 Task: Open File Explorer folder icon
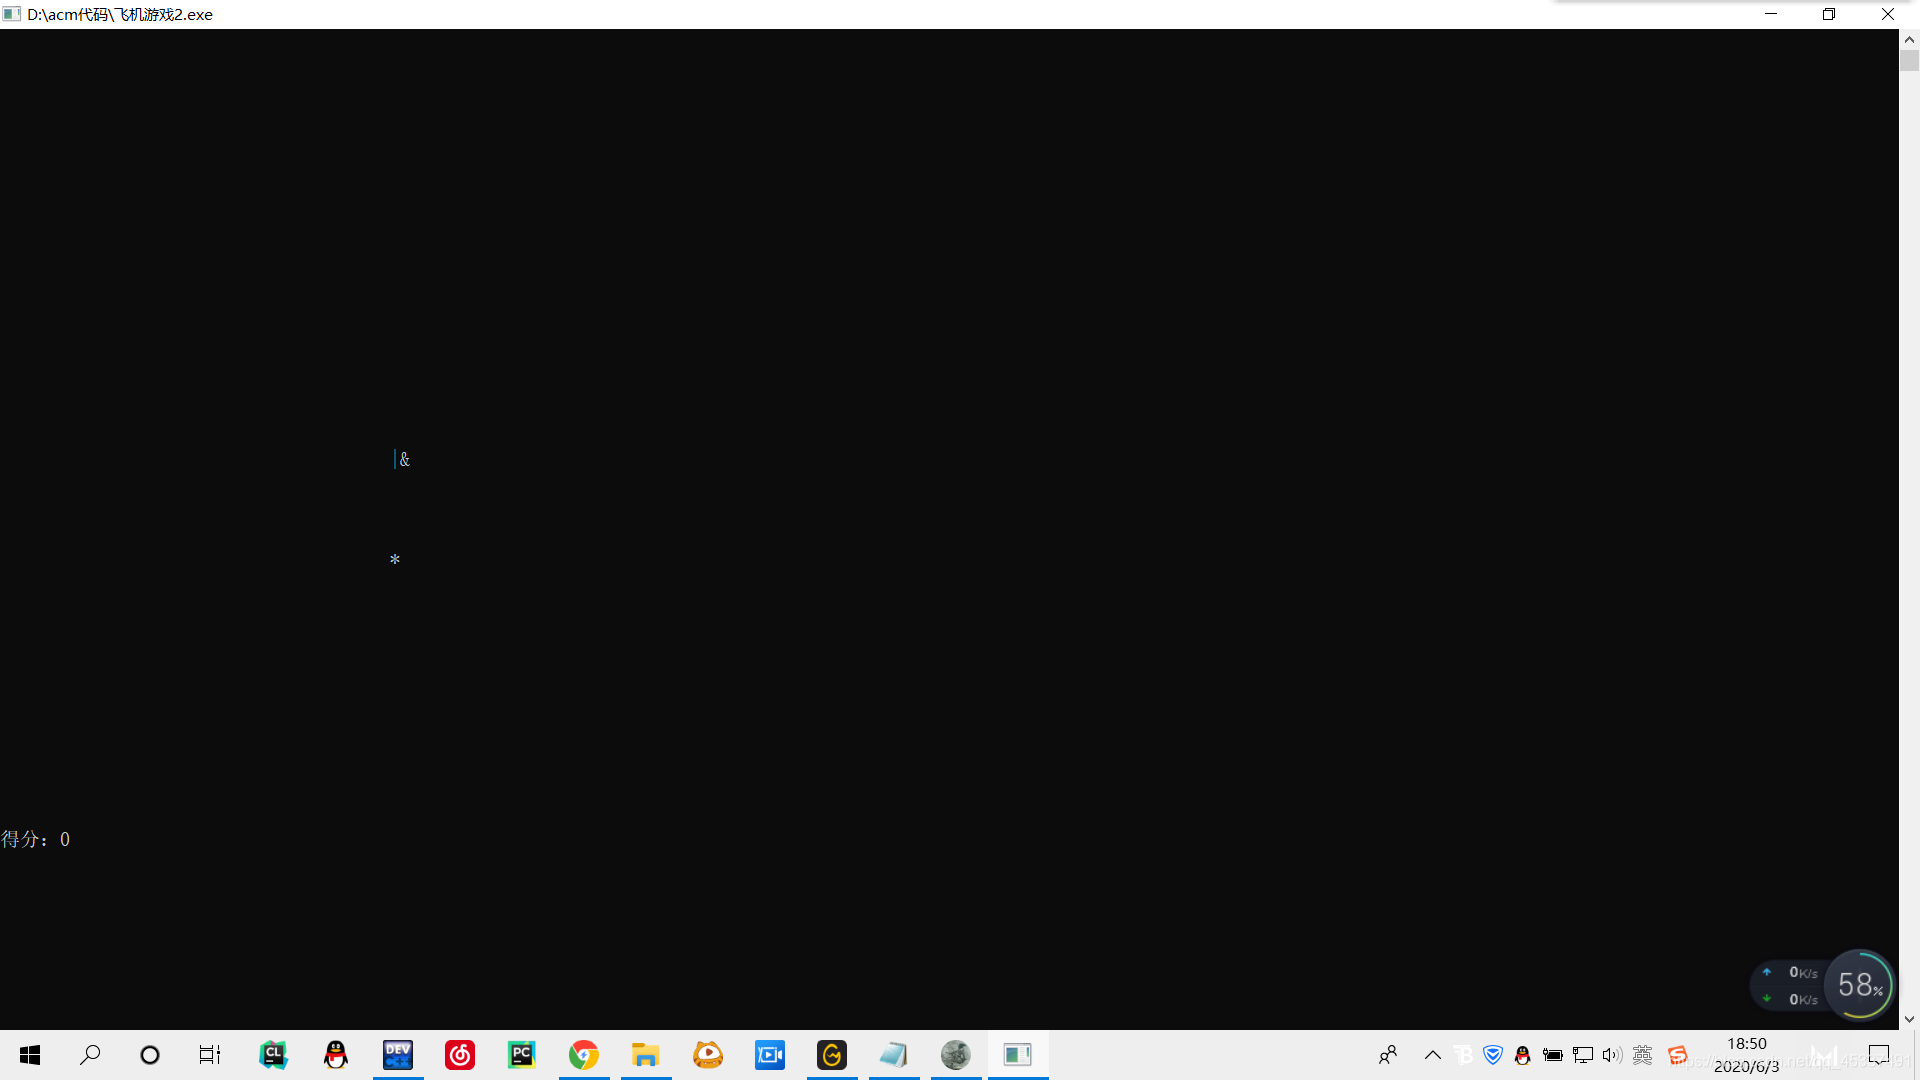646,1055
